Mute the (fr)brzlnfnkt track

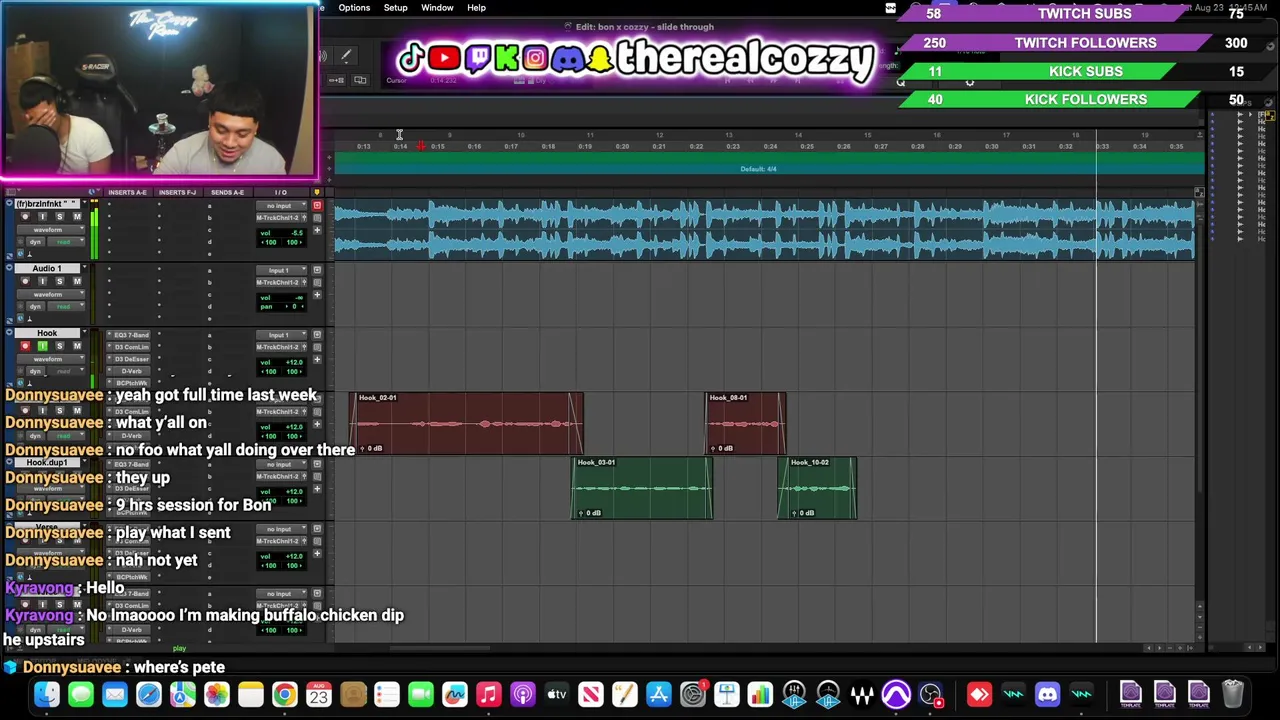point(77,216)
